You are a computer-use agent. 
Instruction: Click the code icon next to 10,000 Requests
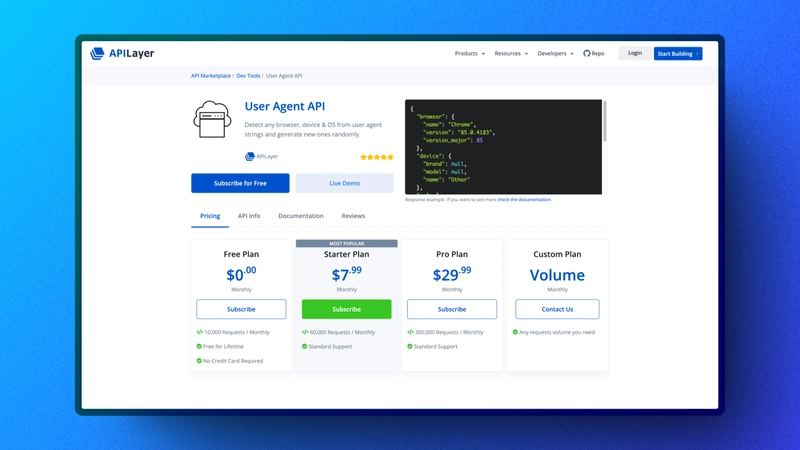pyautogui.click(x=199, y=332)
